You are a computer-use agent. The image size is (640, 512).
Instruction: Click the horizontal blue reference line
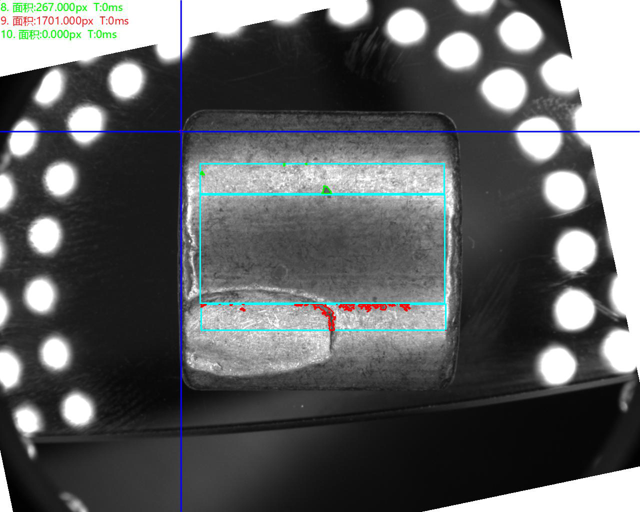coord(540,131)
